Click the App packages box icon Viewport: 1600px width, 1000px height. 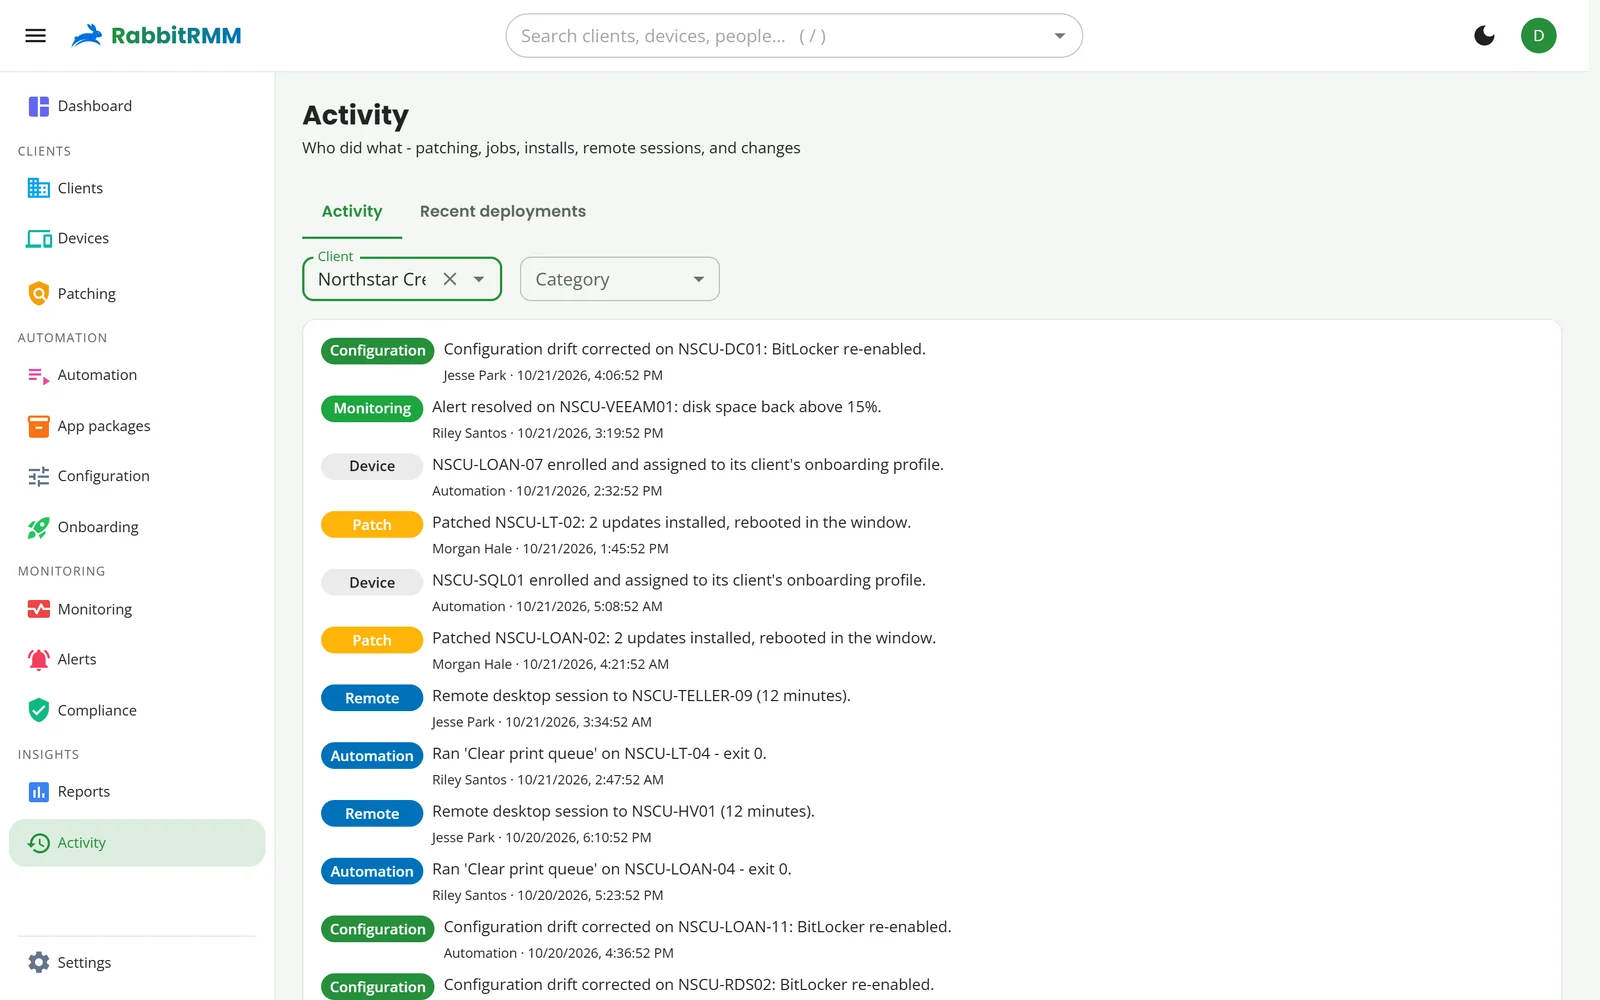tap(39, 426)
